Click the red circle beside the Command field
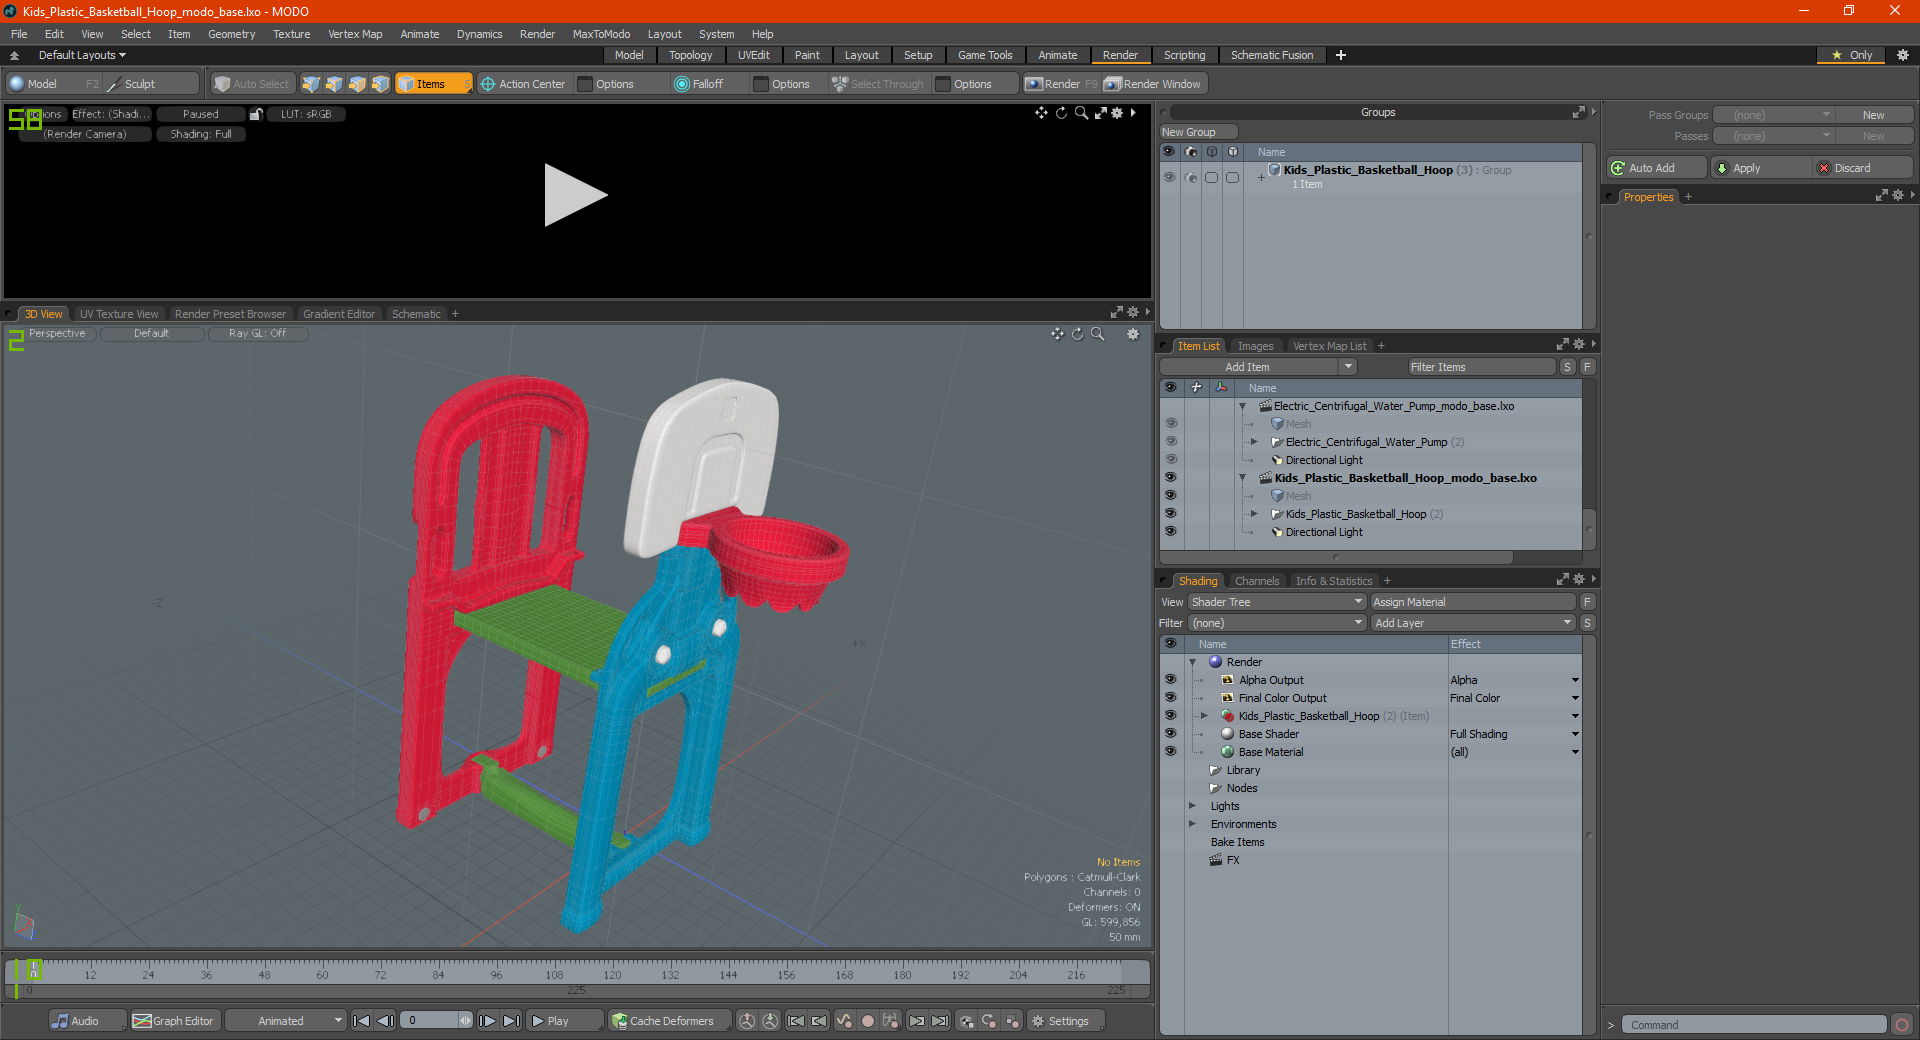This screenshot has width=1920, height=1040. point(1902,1025)
